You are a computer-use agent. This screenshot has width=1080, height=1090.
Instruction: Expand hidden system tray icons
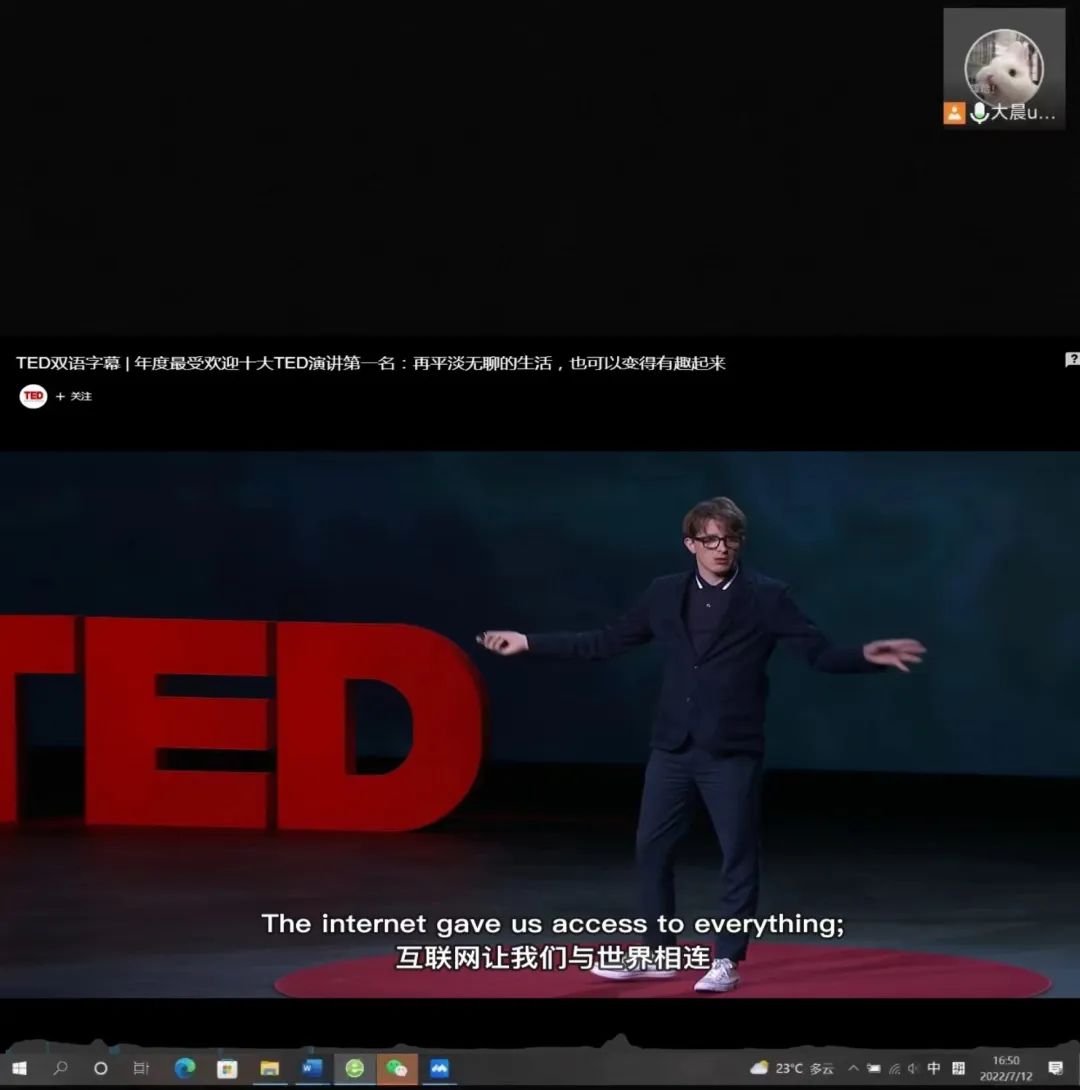coord(853,1068)
